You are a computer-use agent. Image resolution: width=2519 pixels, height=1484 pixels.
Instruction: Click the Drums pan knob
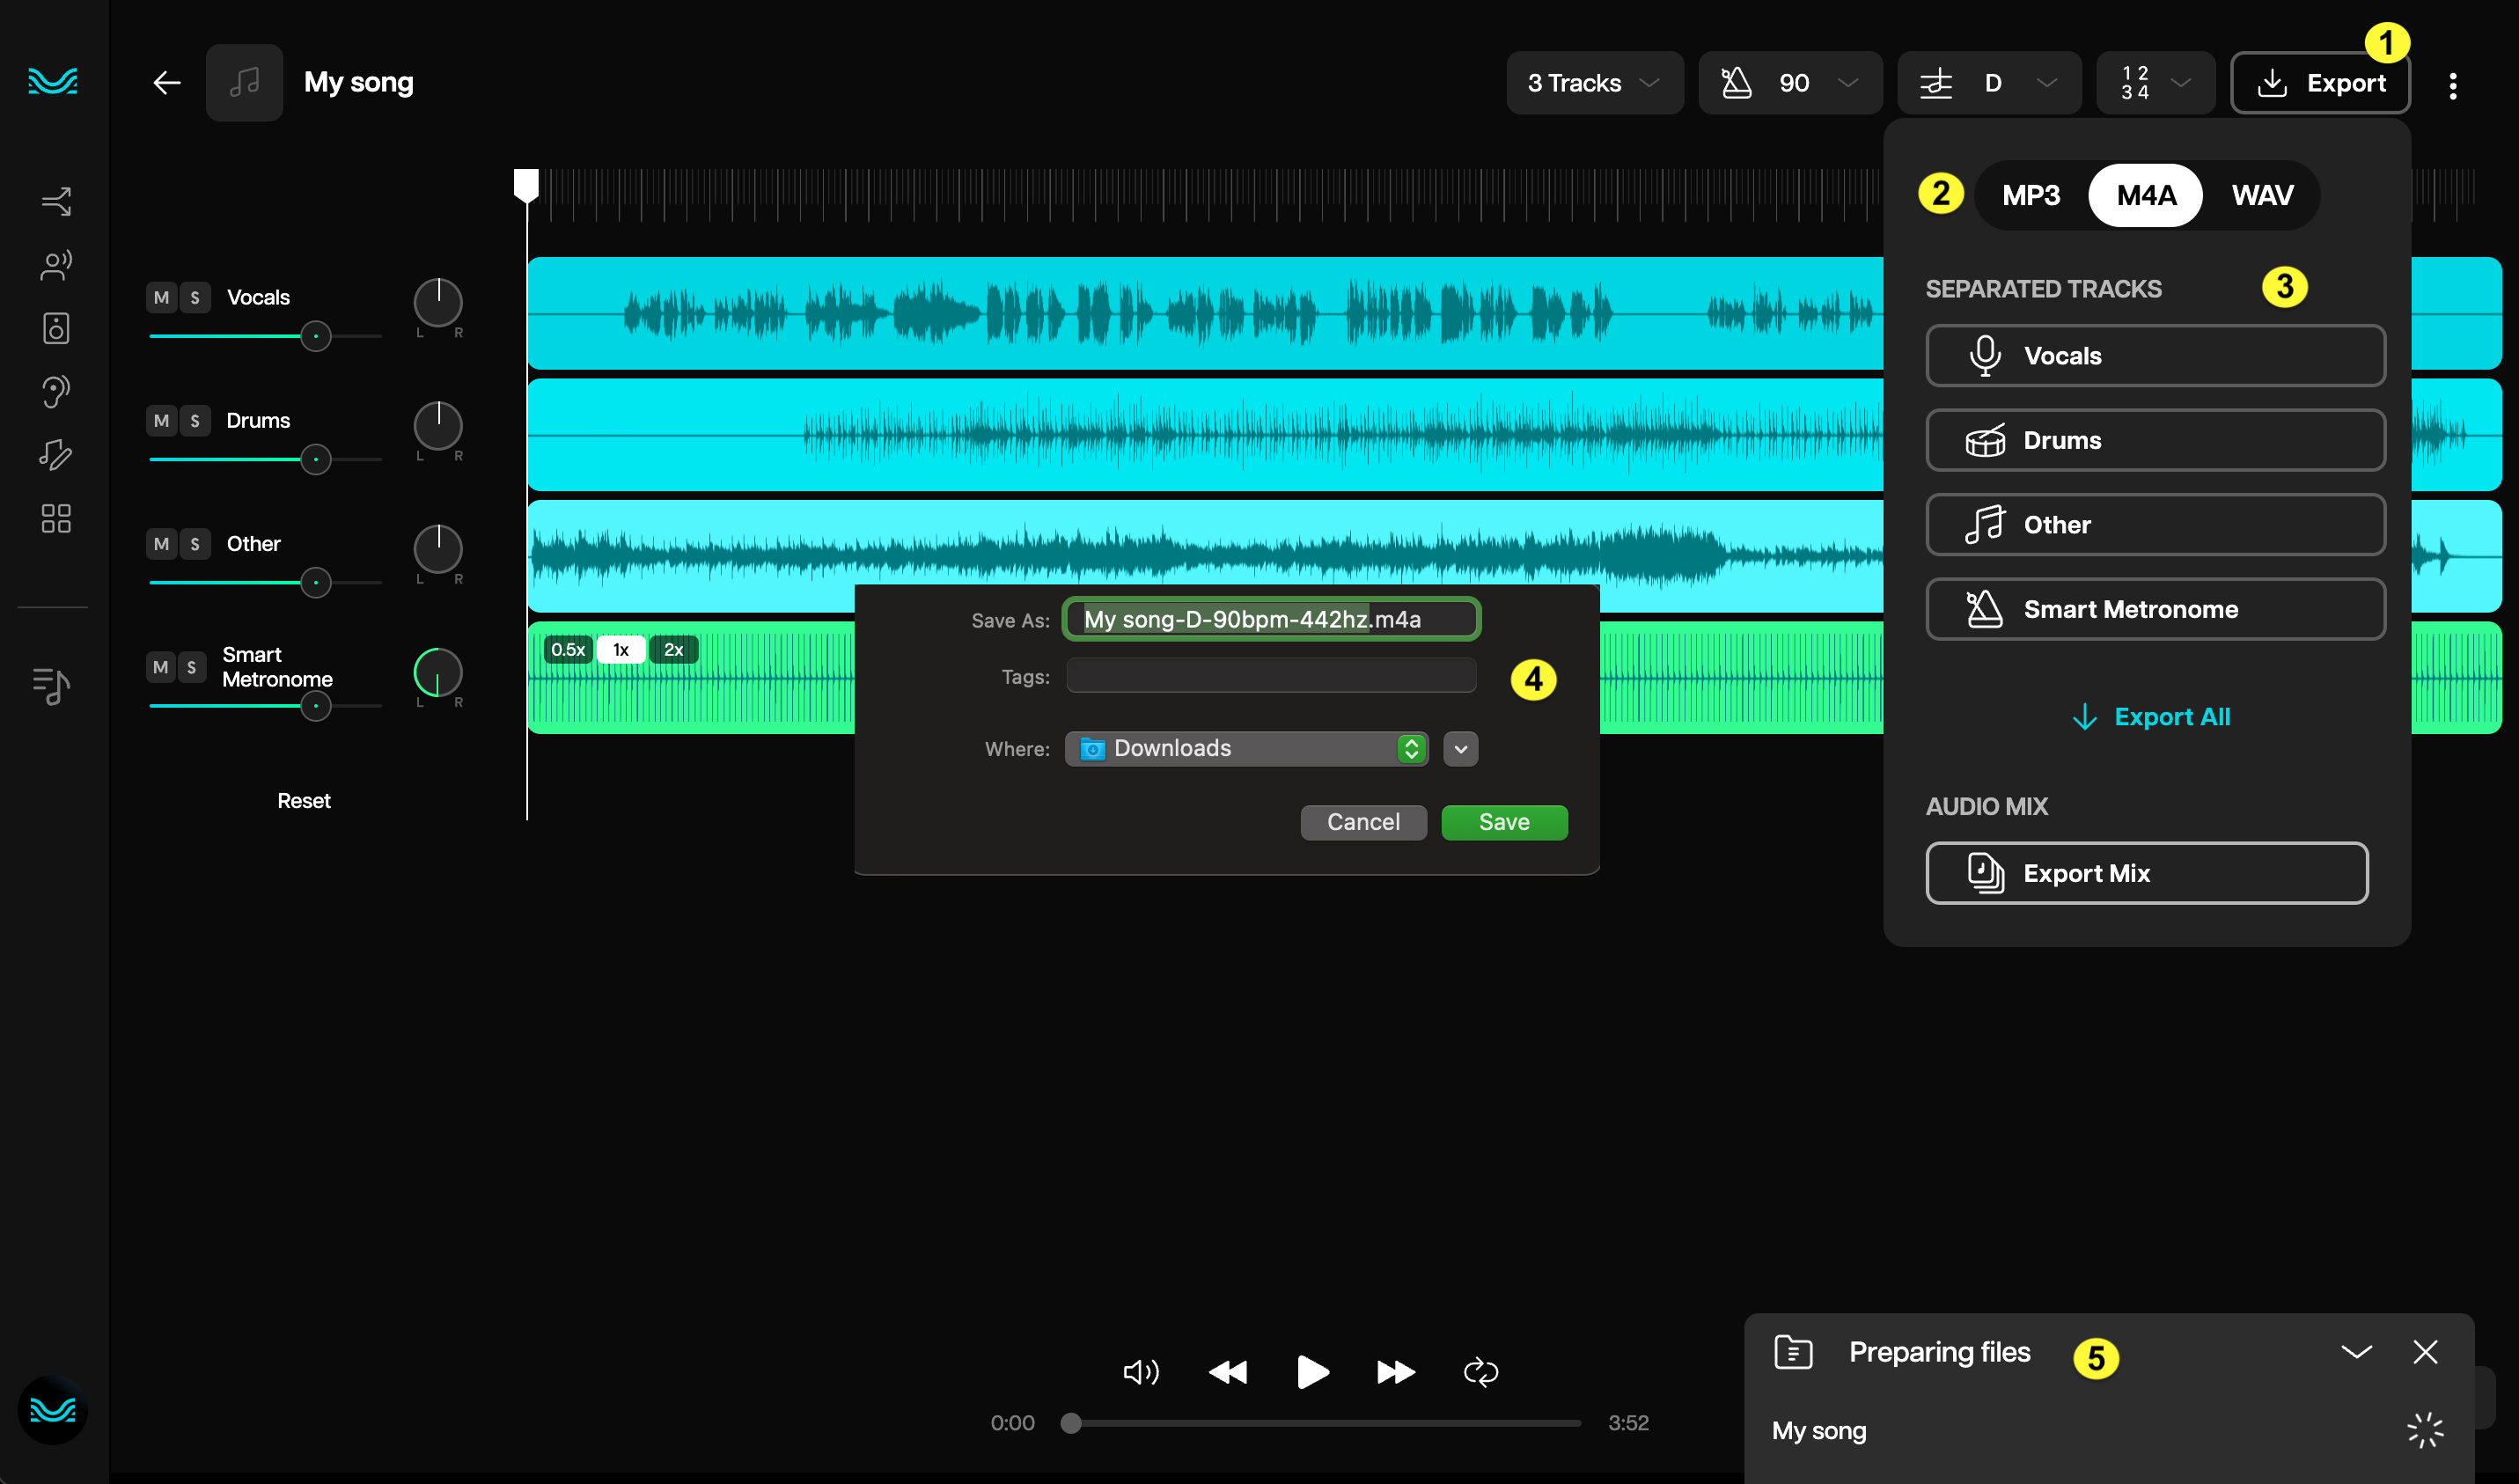point(438,426)
